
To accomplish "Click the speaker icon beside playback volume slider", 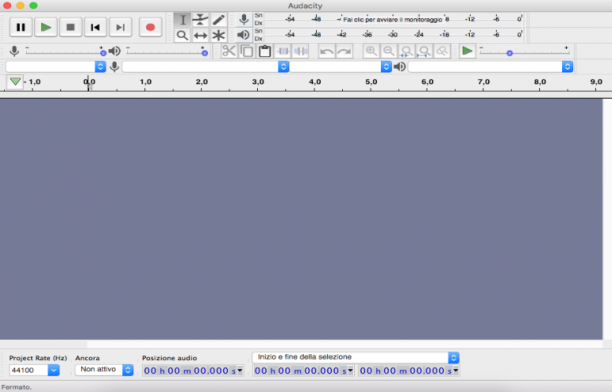I will point(114,51).
